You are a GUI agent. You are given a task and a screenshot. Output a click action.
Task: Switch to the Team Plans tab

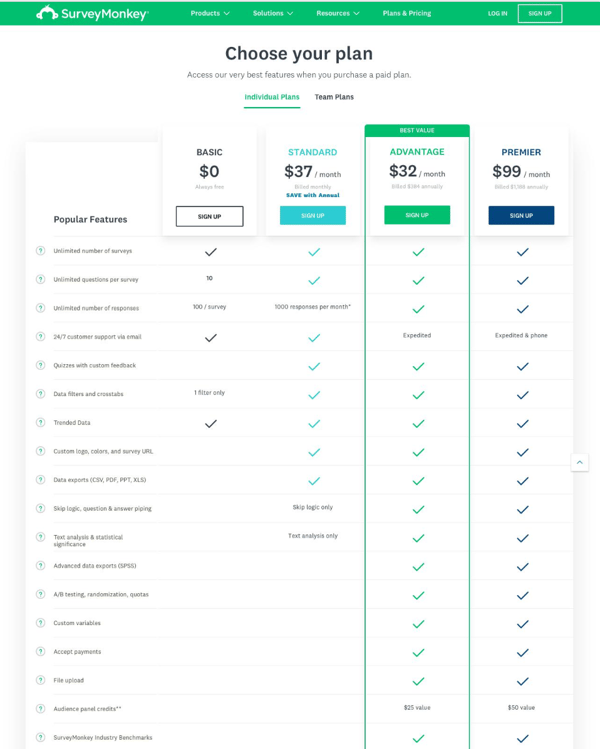click(x=334, y=97)
